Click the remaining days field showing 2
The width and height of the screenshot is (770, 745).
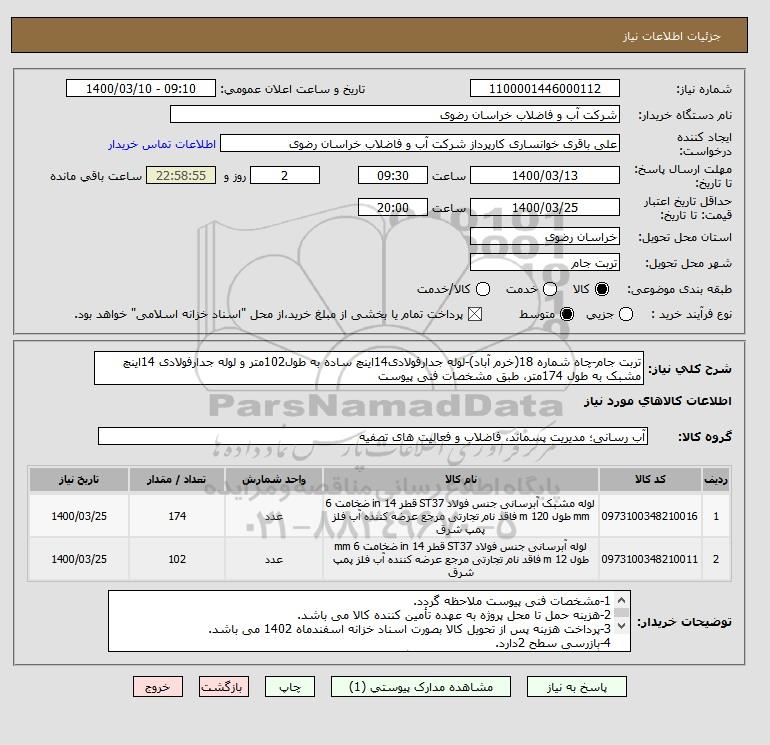[285, 175]
